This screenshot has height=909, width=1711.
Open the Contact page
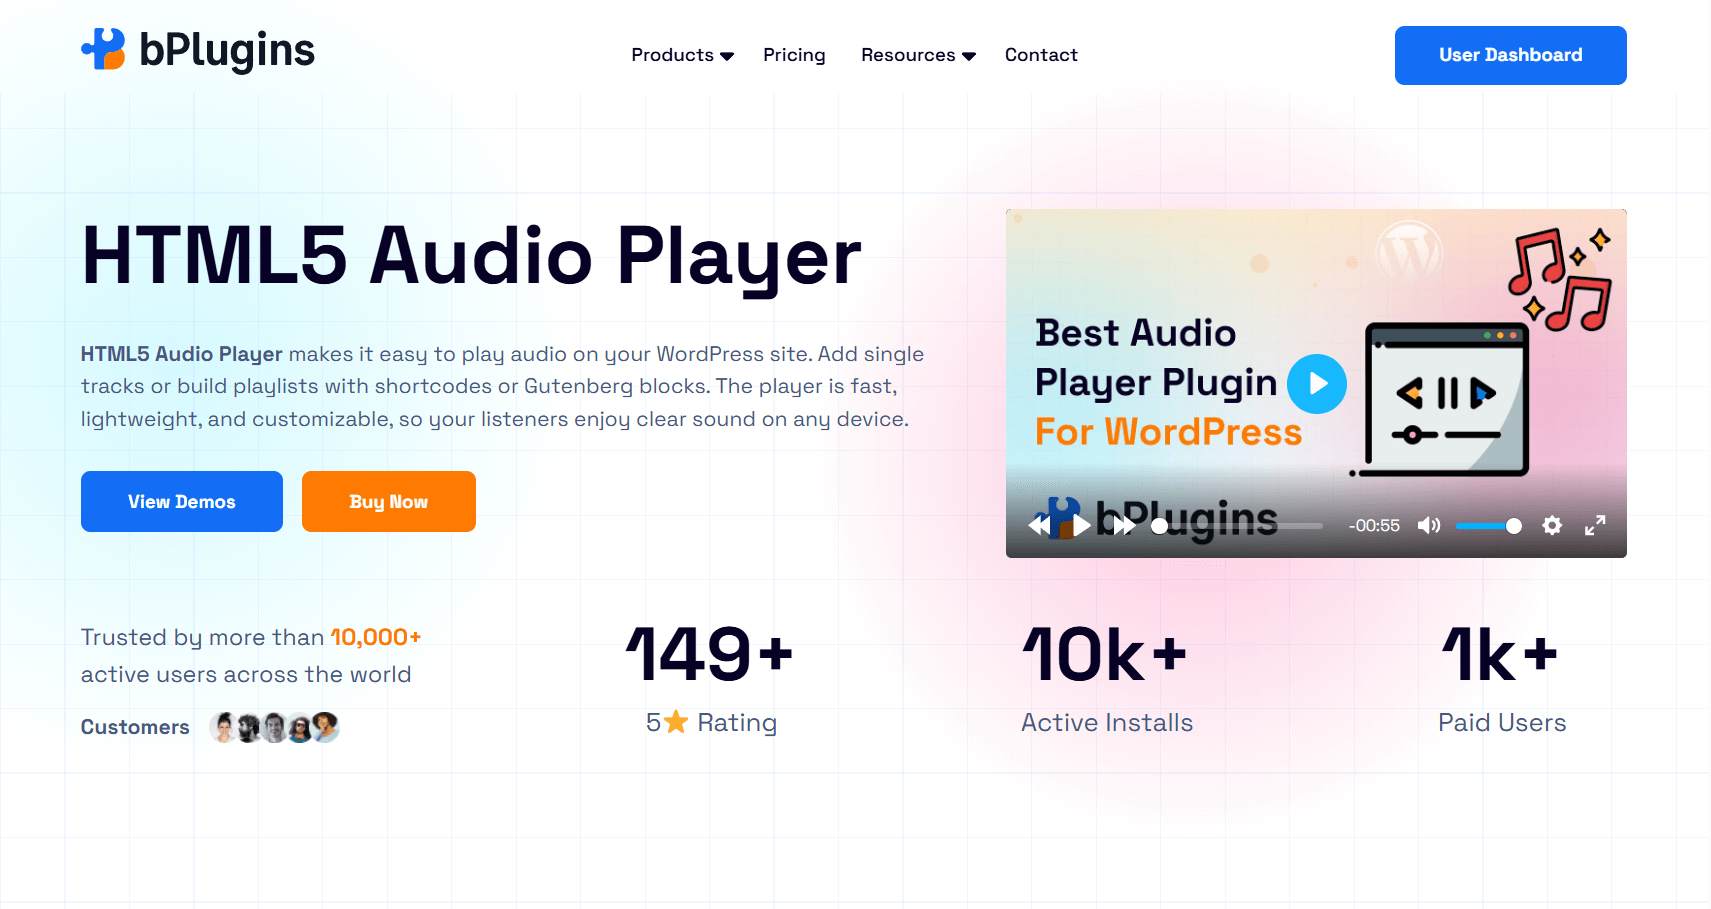pyautogui.click(x=1041, y=55)
